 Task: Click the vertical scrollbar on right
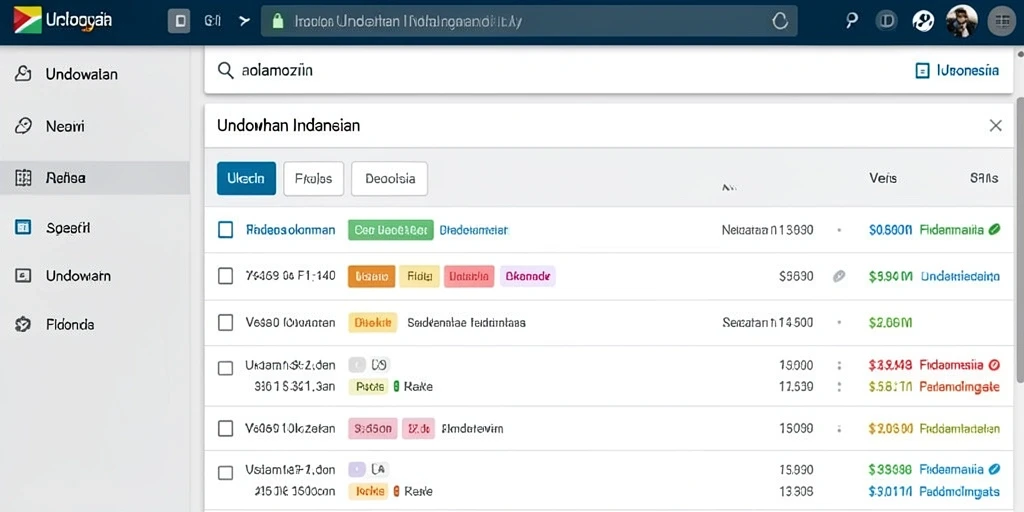tap(1020, 242)
